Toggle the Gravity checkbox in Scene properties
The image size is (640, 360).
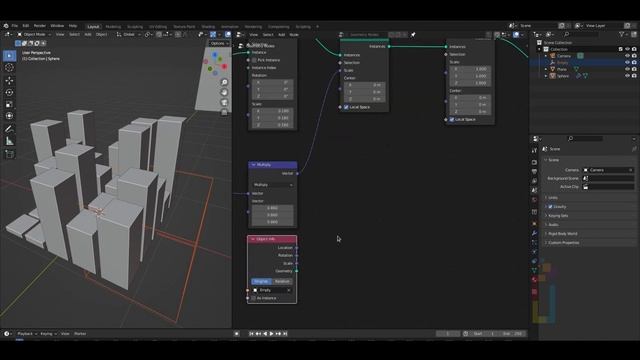pyautogui.click(x=550, y=207)
